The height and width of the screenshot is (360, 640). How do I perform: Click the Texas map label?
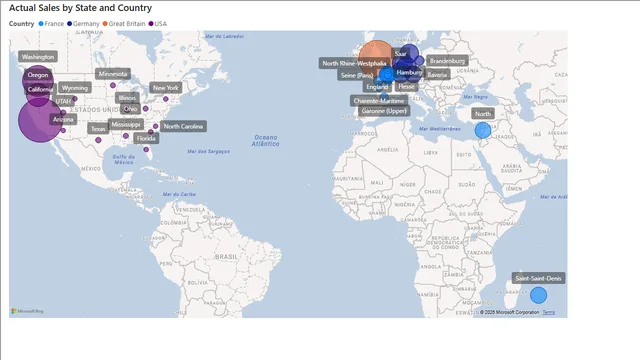click(x=98, y=129)
